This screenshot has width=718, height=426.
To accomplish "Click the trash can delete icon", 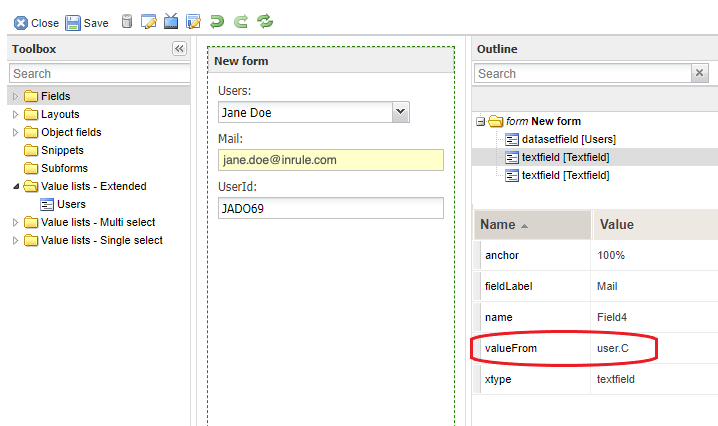I will [x=126, y=21].
